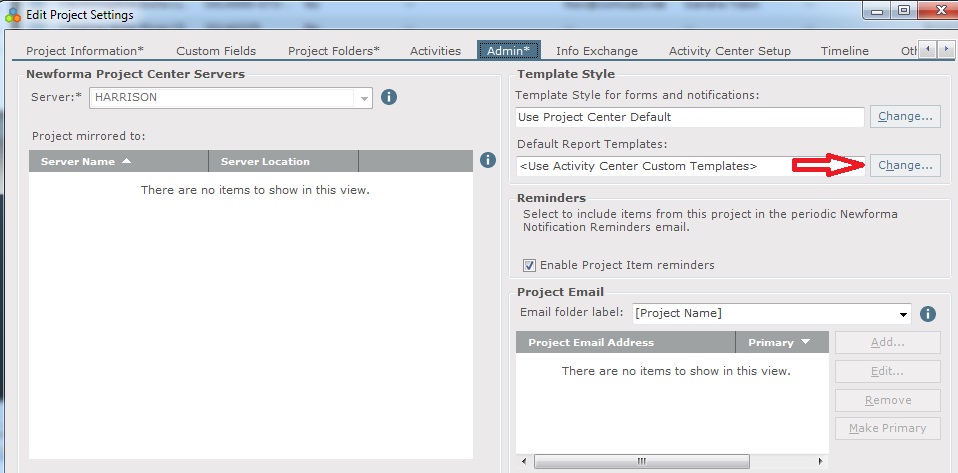This screenshot has width=958, height=473.
Task: Click Change for Template Style
Action: click(905, 116)
